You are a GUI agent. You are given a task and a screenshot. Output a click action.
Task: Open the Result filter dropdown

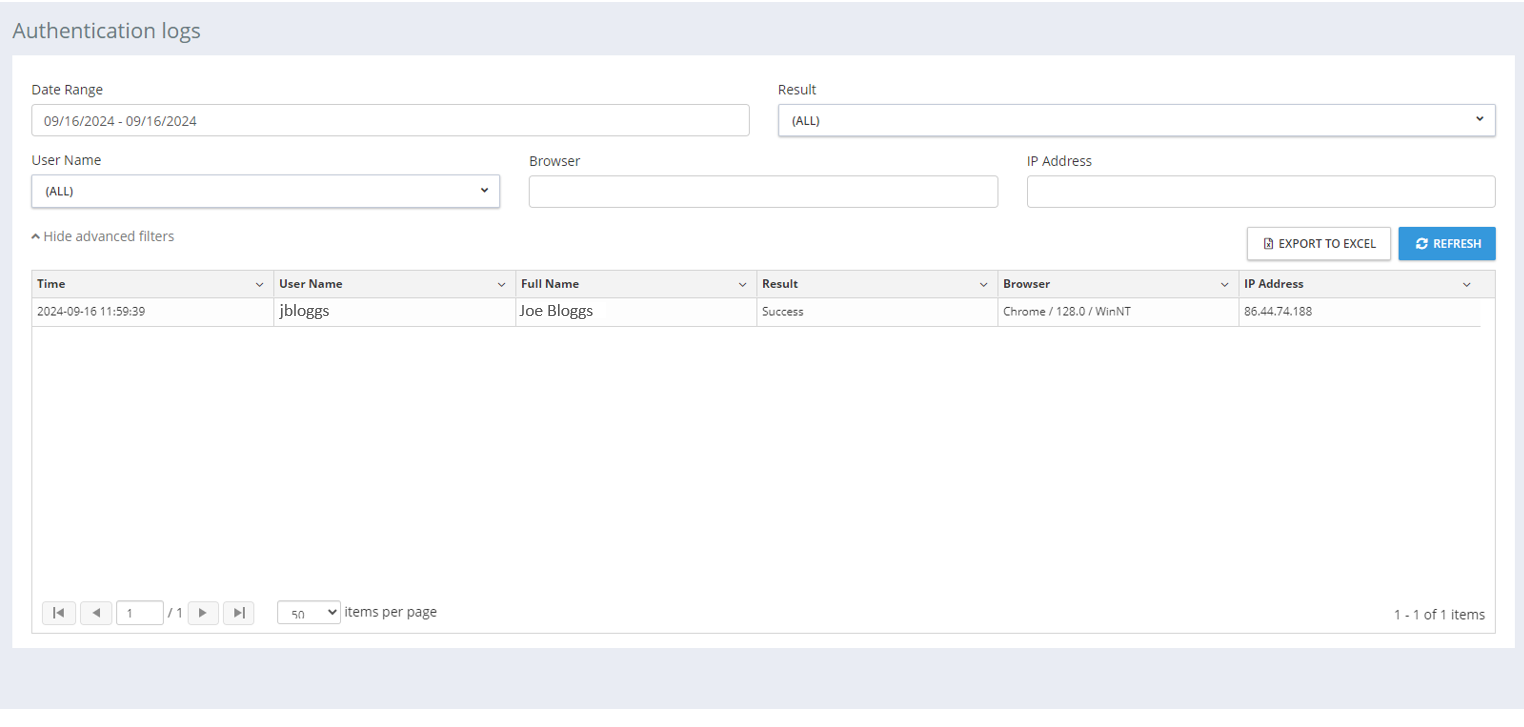(1136, 120)
